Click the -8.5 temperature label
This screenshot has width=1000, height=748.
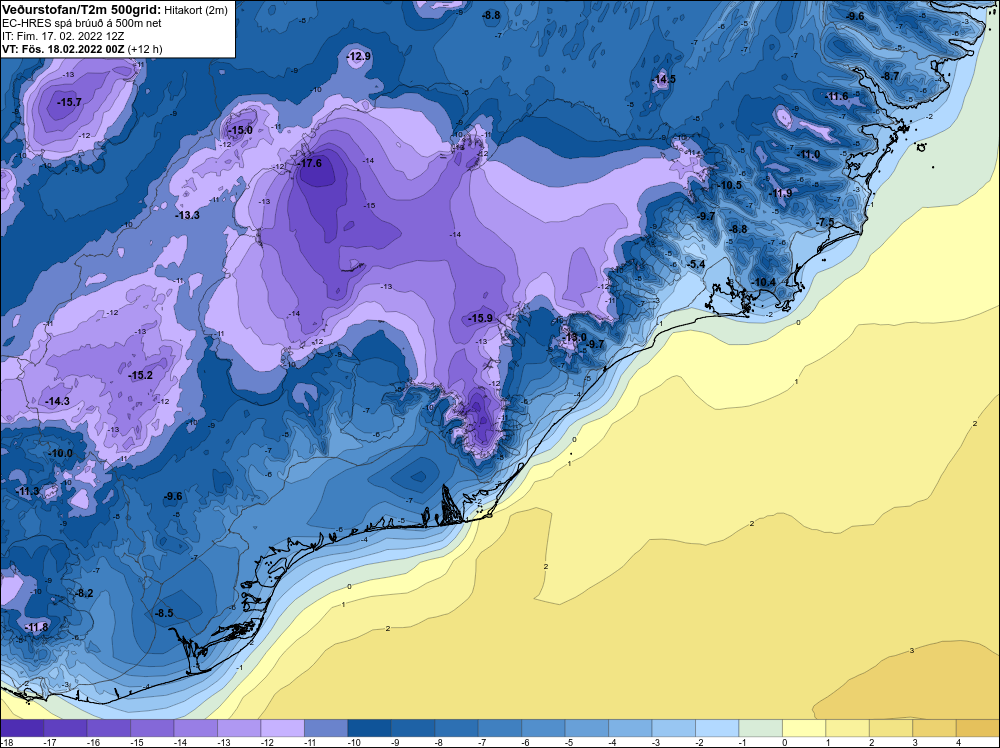pyautogui.click(x=164, y=613)
